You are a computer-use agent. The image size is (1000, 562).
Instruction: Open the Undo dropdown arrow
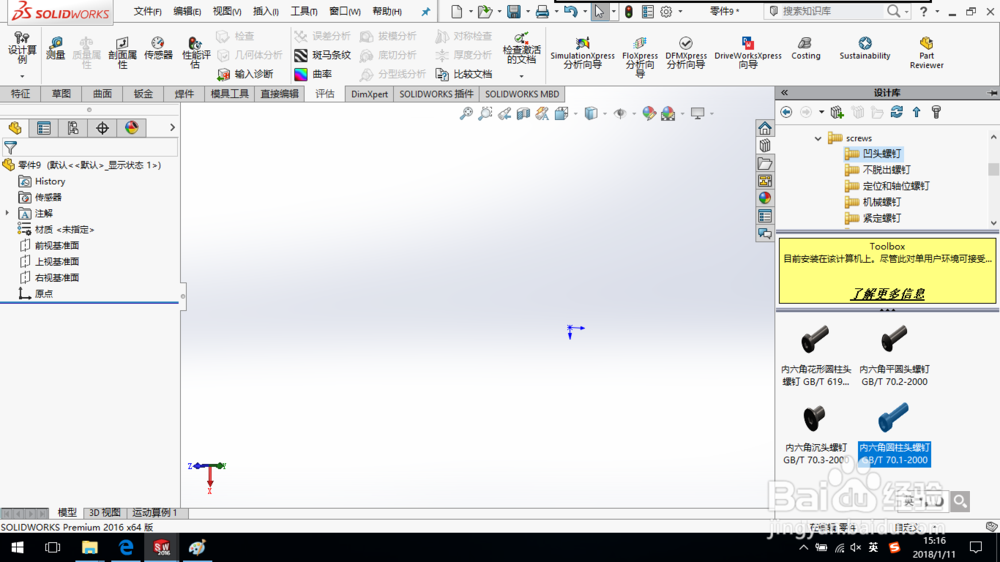(584, 11)
